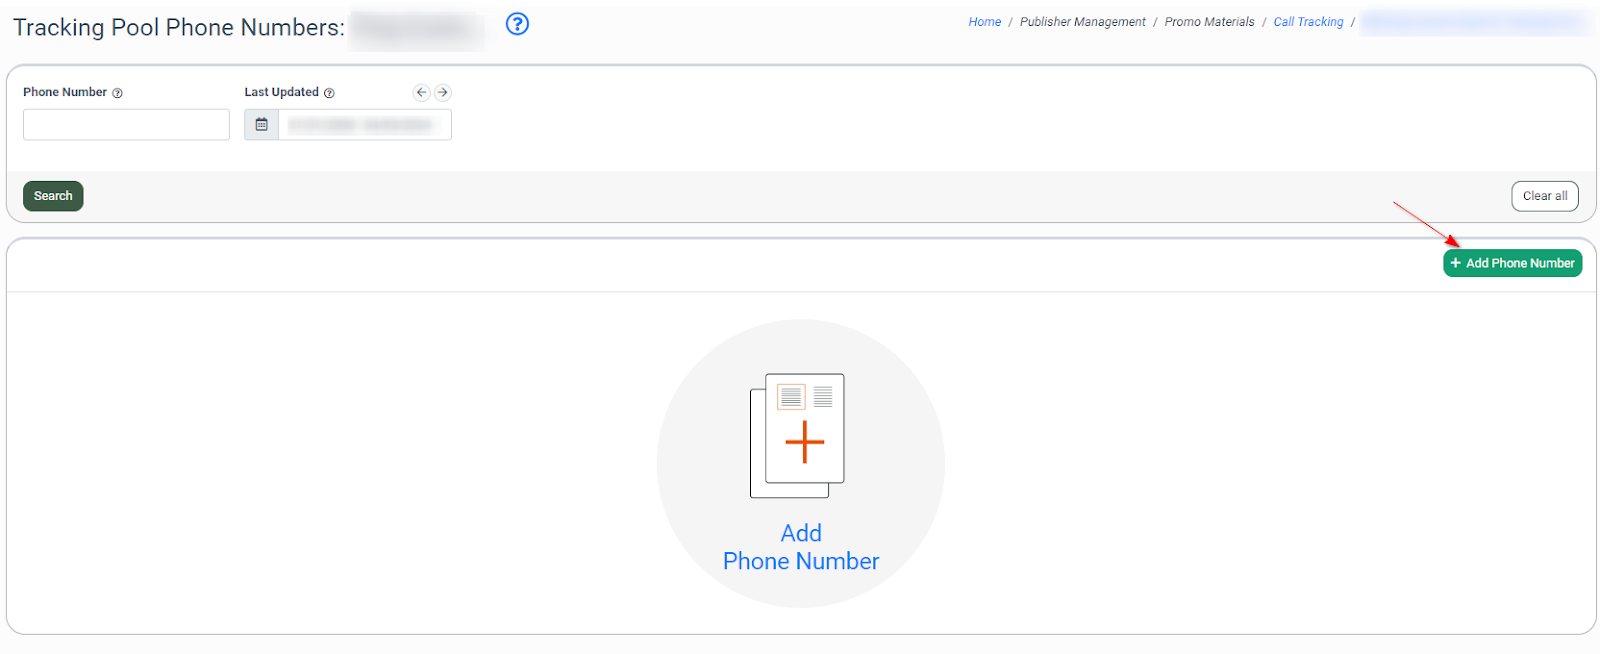Click the green Add Phone Number button

pyautogui.click(x=1512, y=263)
